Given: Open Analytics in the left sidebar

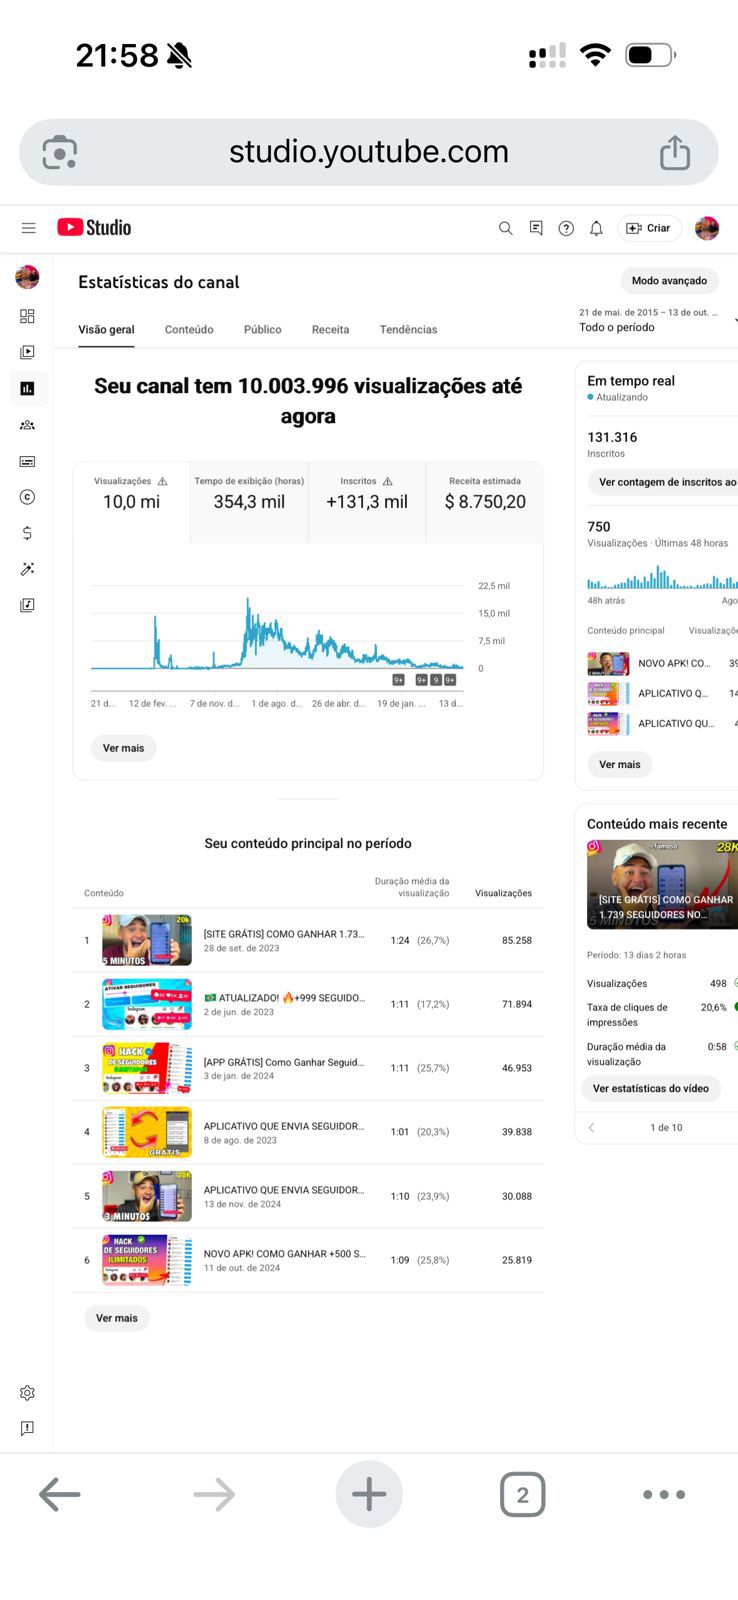Looking at the screenshot, I should point(27,388).
